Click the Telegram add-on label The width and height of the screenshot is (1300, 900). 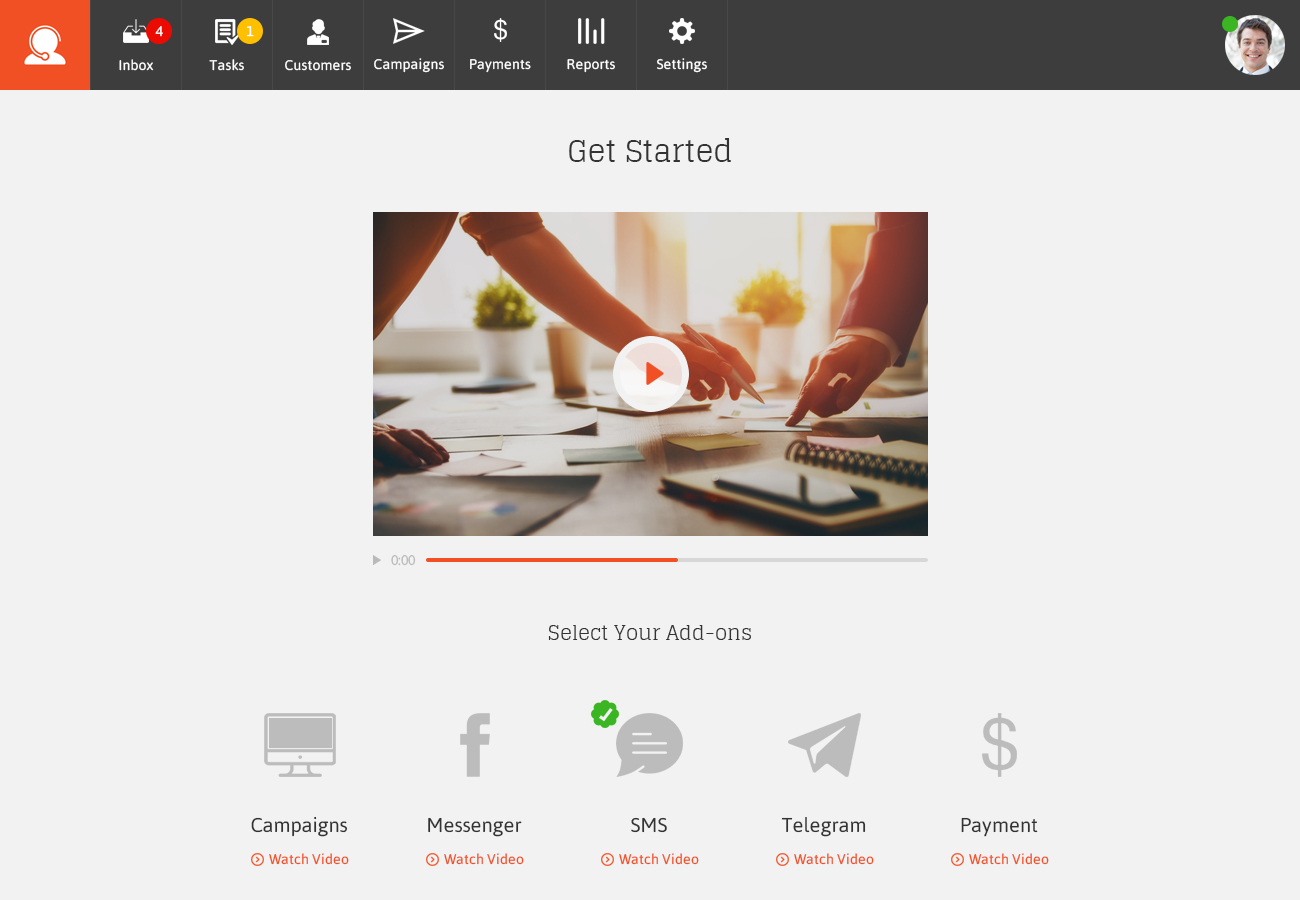point(824,826)
